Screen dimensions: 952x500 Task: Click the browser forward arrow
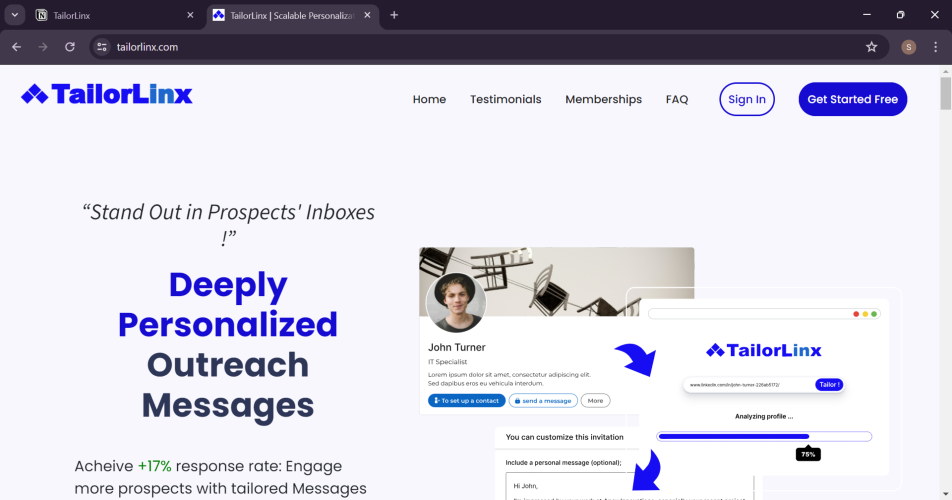point(42,47)
